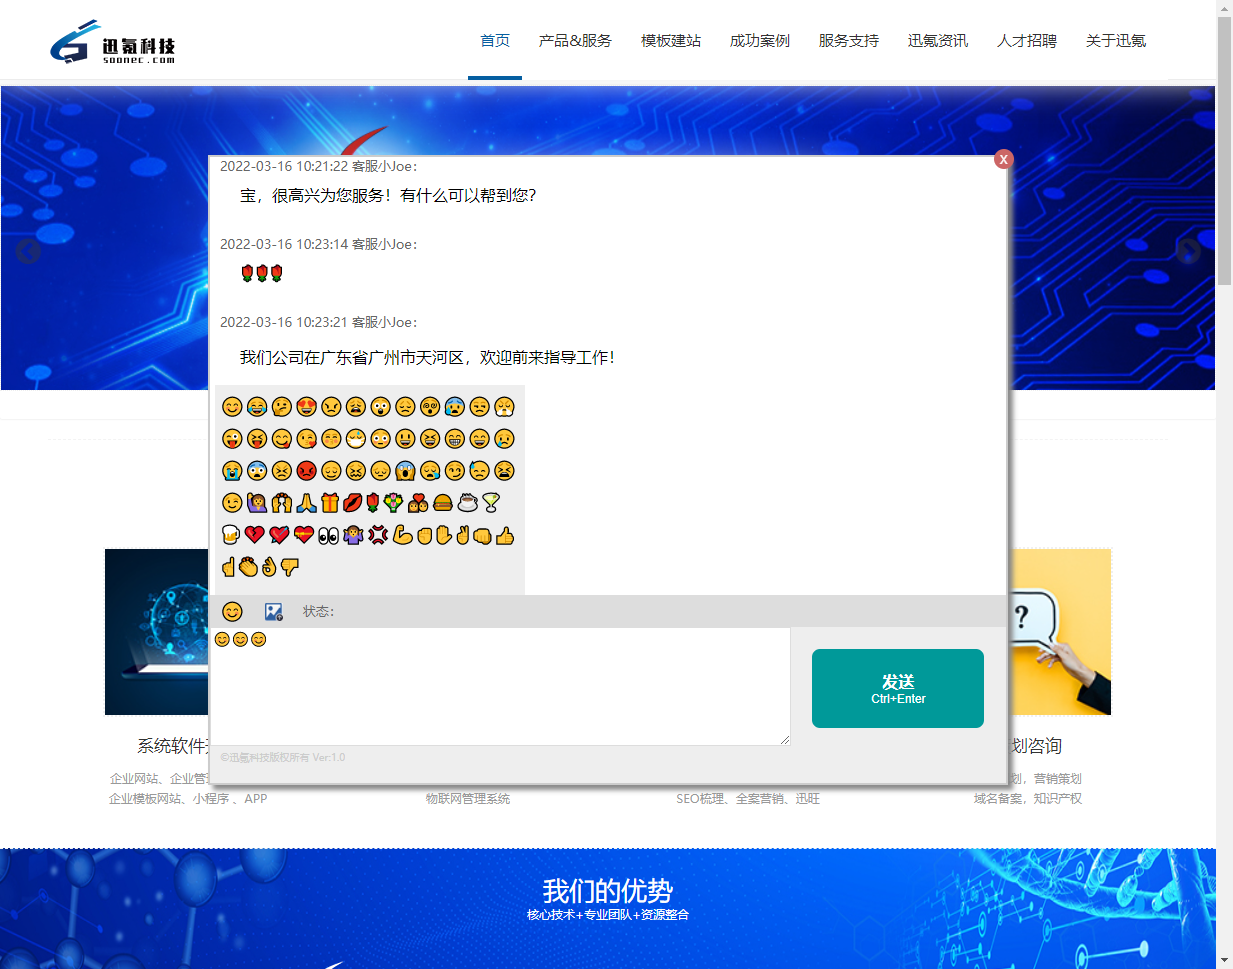Insert the medical mask face emoji
1233x969 pixels.
coord(356,439)
